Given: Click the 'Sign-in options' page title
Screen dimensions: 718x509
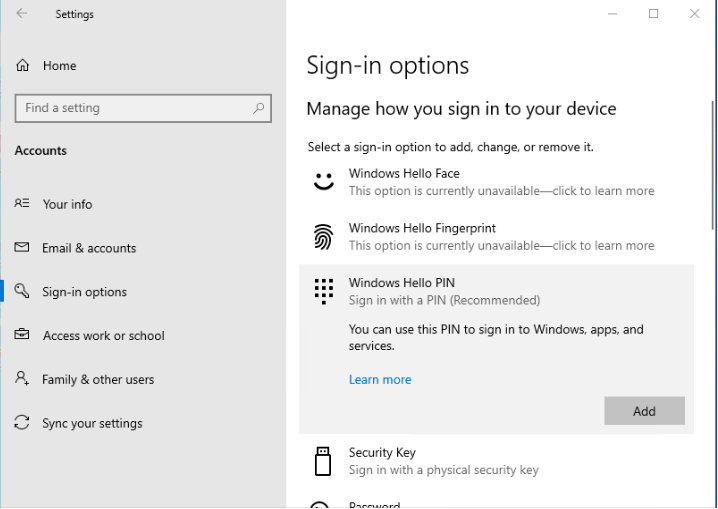Looking at the screenshot, I should pos(387,65).
